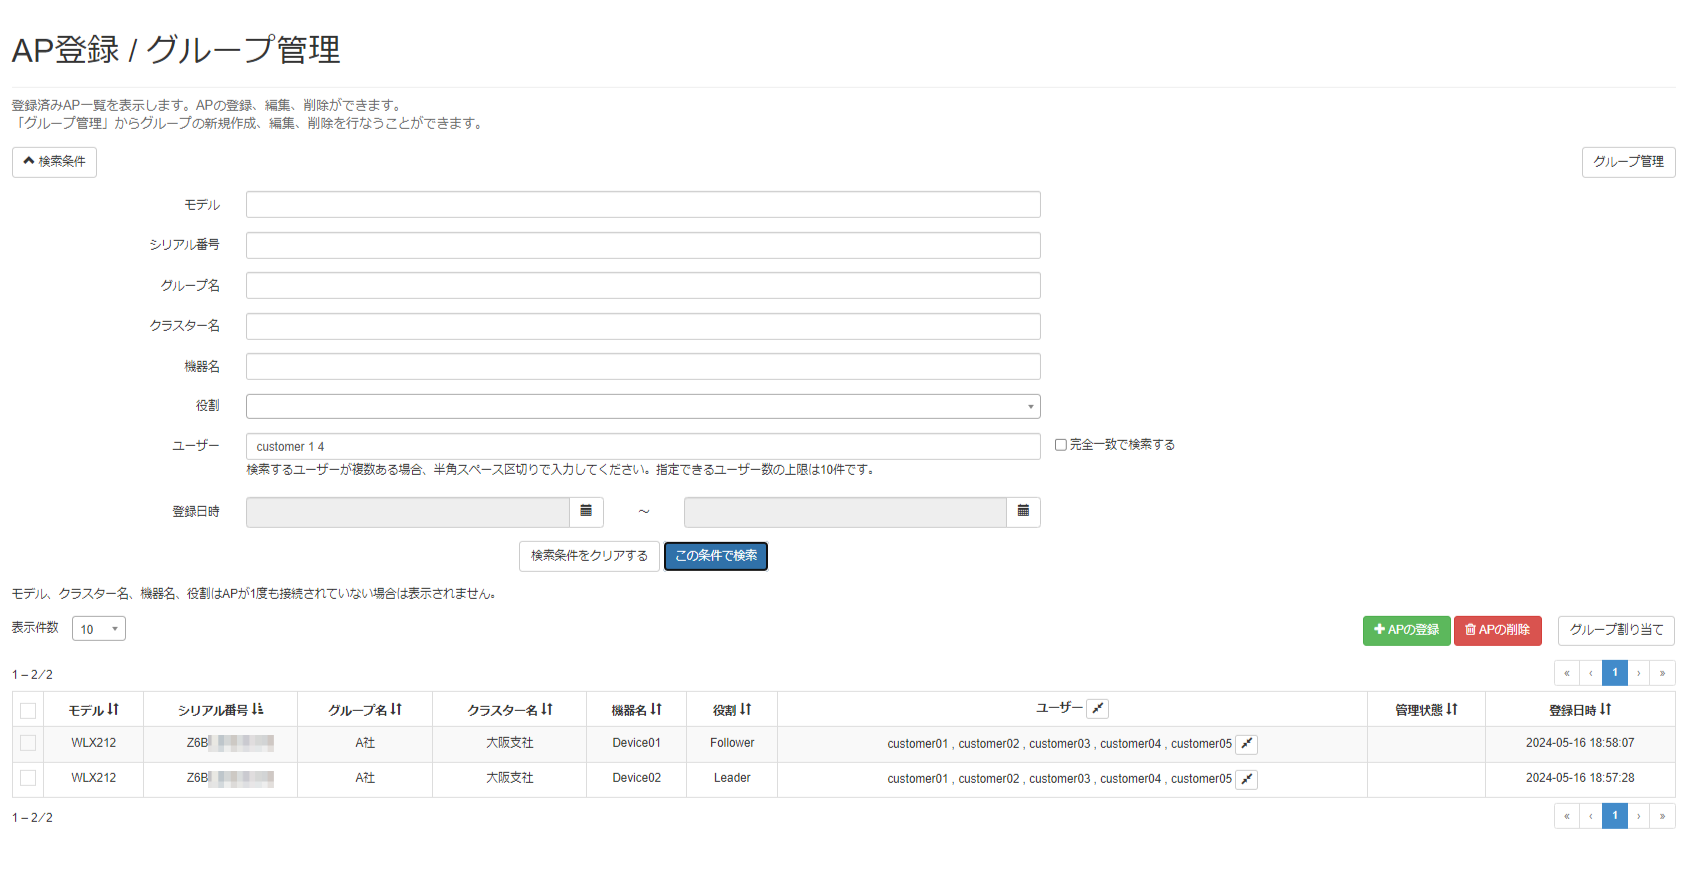Click the この条件で検索 button

tap(716, 556)
